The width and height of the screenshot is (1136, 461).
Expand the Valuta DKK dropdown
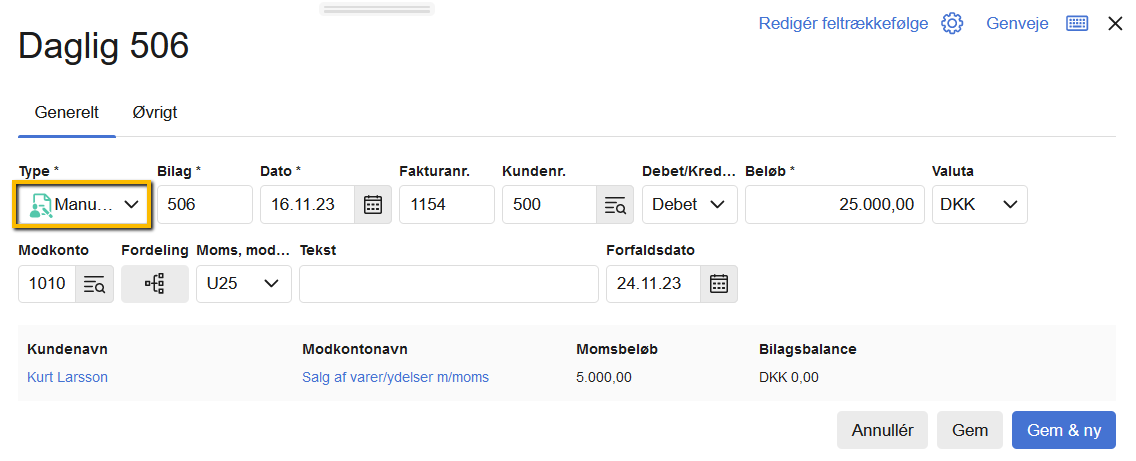point(979,205)
